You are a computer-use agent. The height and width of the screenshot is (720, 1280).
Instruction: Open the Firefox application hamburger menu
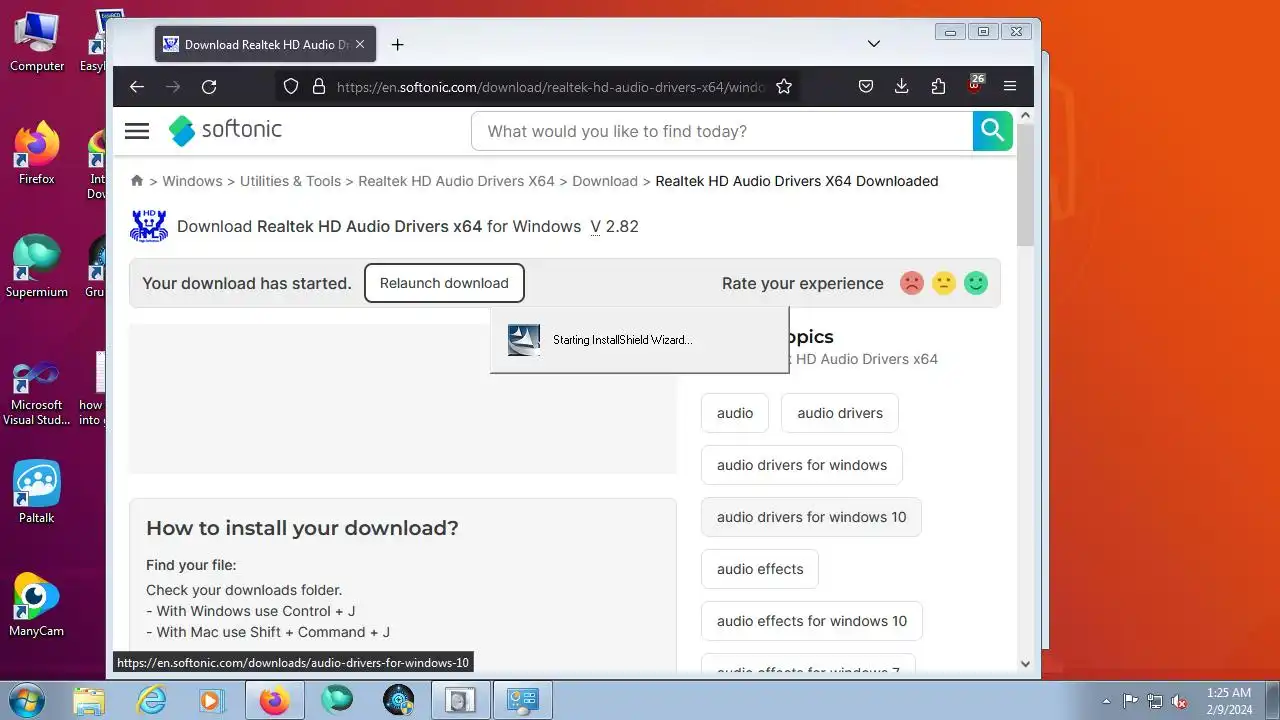[x=1010, y=87]
